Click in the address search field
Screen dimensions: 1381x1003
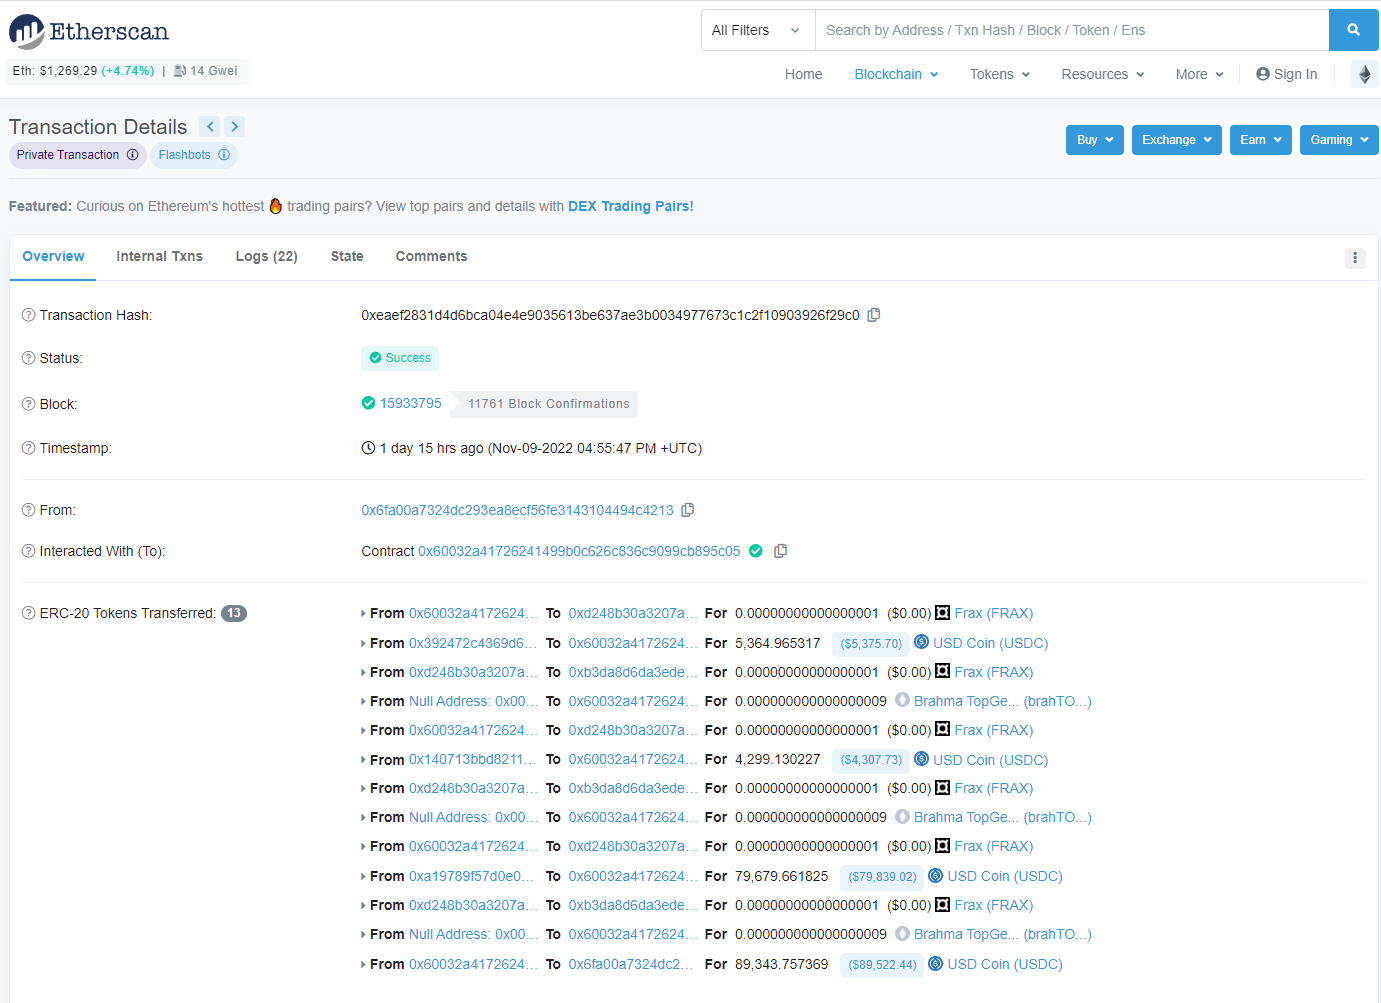pyautogui.click(x=1072, y=30)
